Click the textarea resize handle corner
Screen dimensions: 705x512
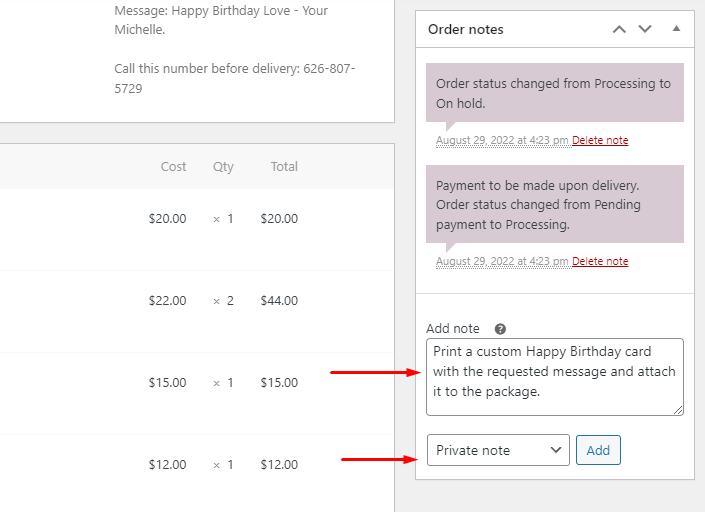[x=679, y=410]
